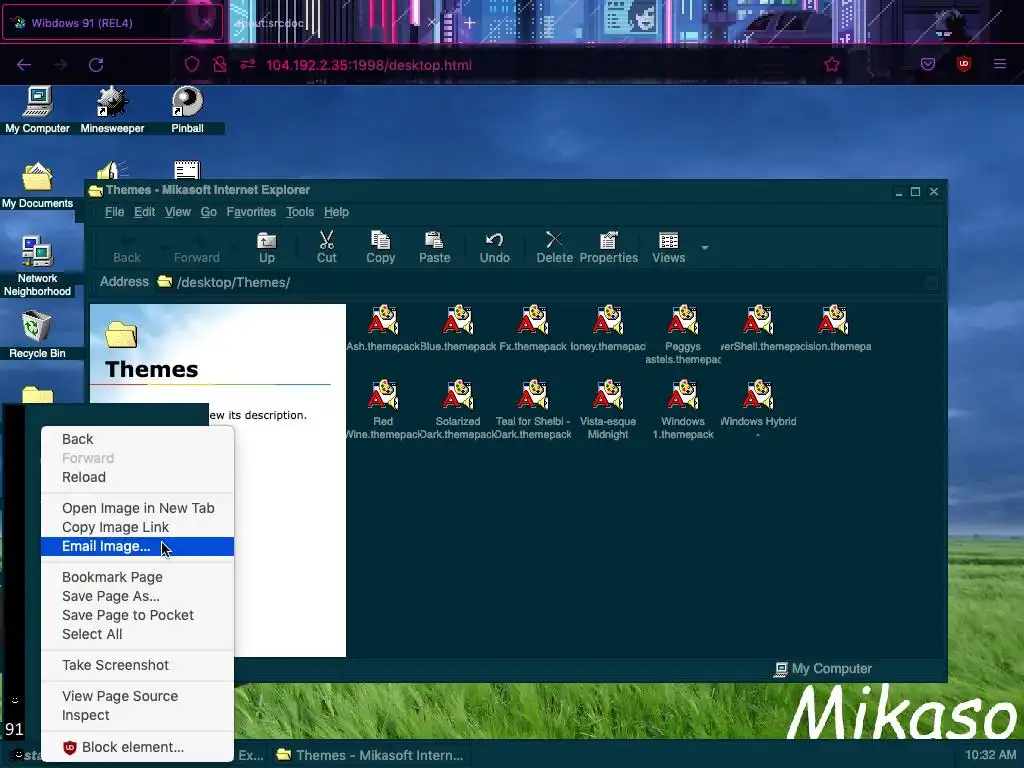This screenshot has height=768, width=1024.
Task: Open the Edit menu
Action: pyautogui.click(x=144, y=212)
